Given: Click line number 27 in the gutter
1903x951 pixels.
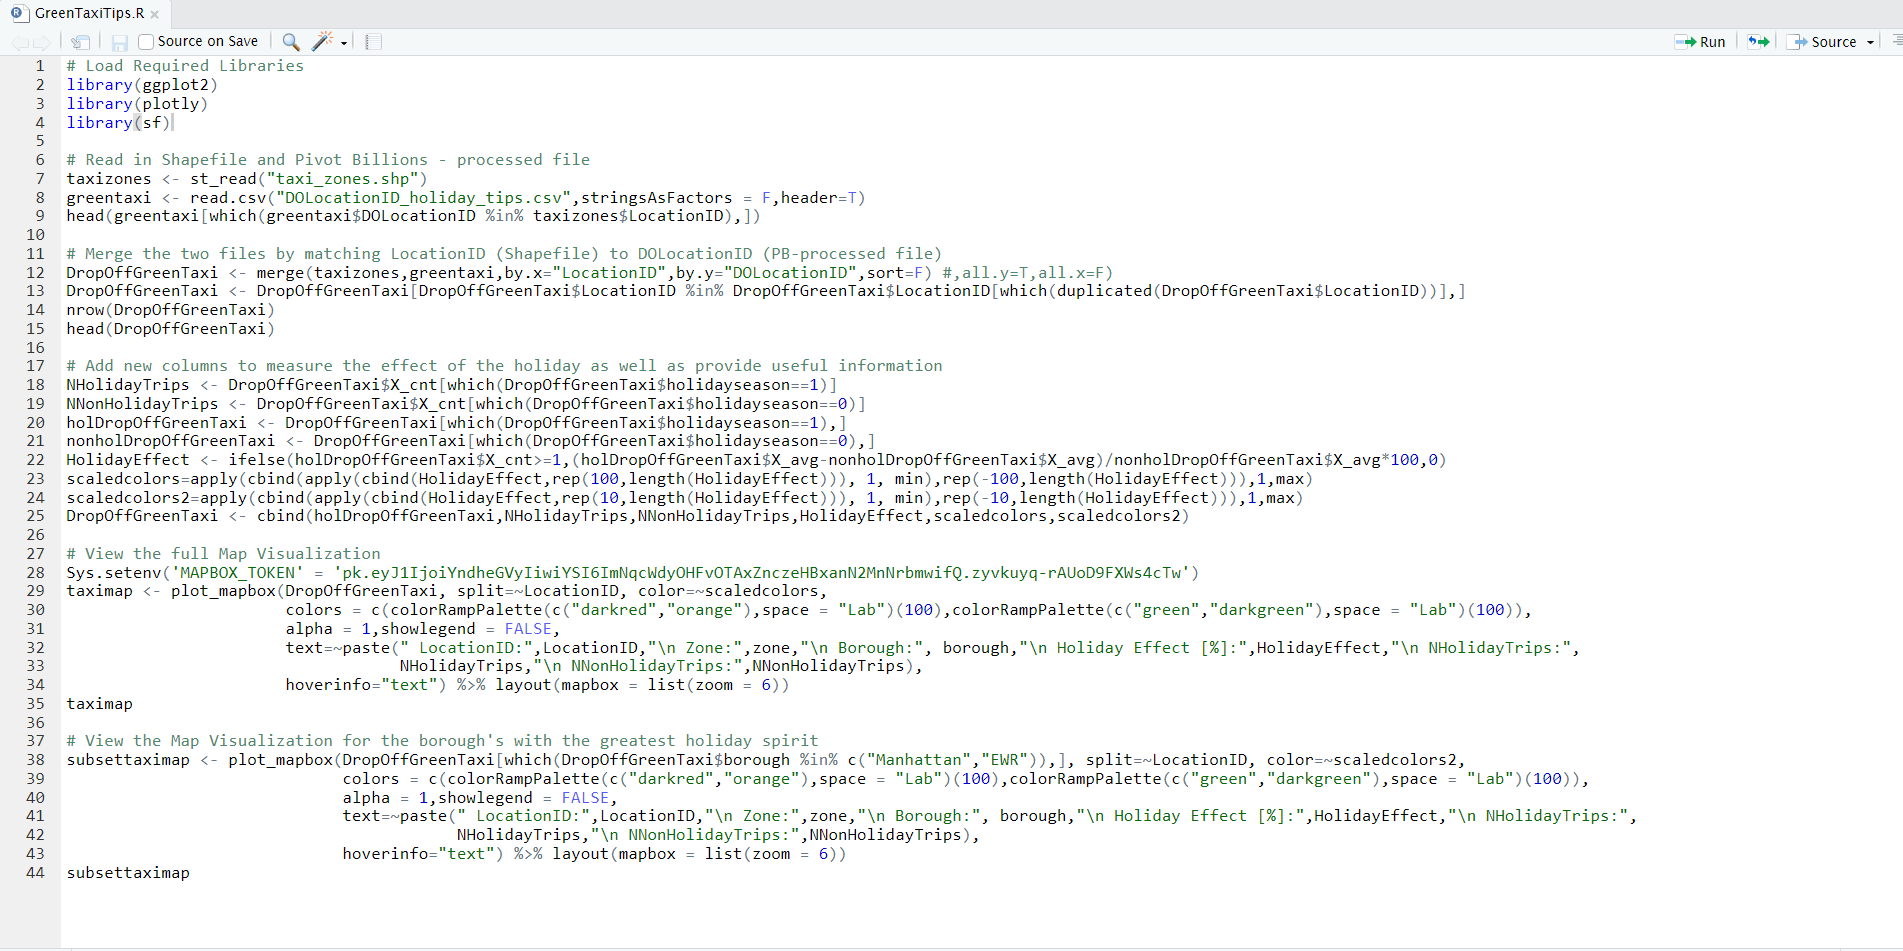Looking at the screenshot, I should [36, 554].
